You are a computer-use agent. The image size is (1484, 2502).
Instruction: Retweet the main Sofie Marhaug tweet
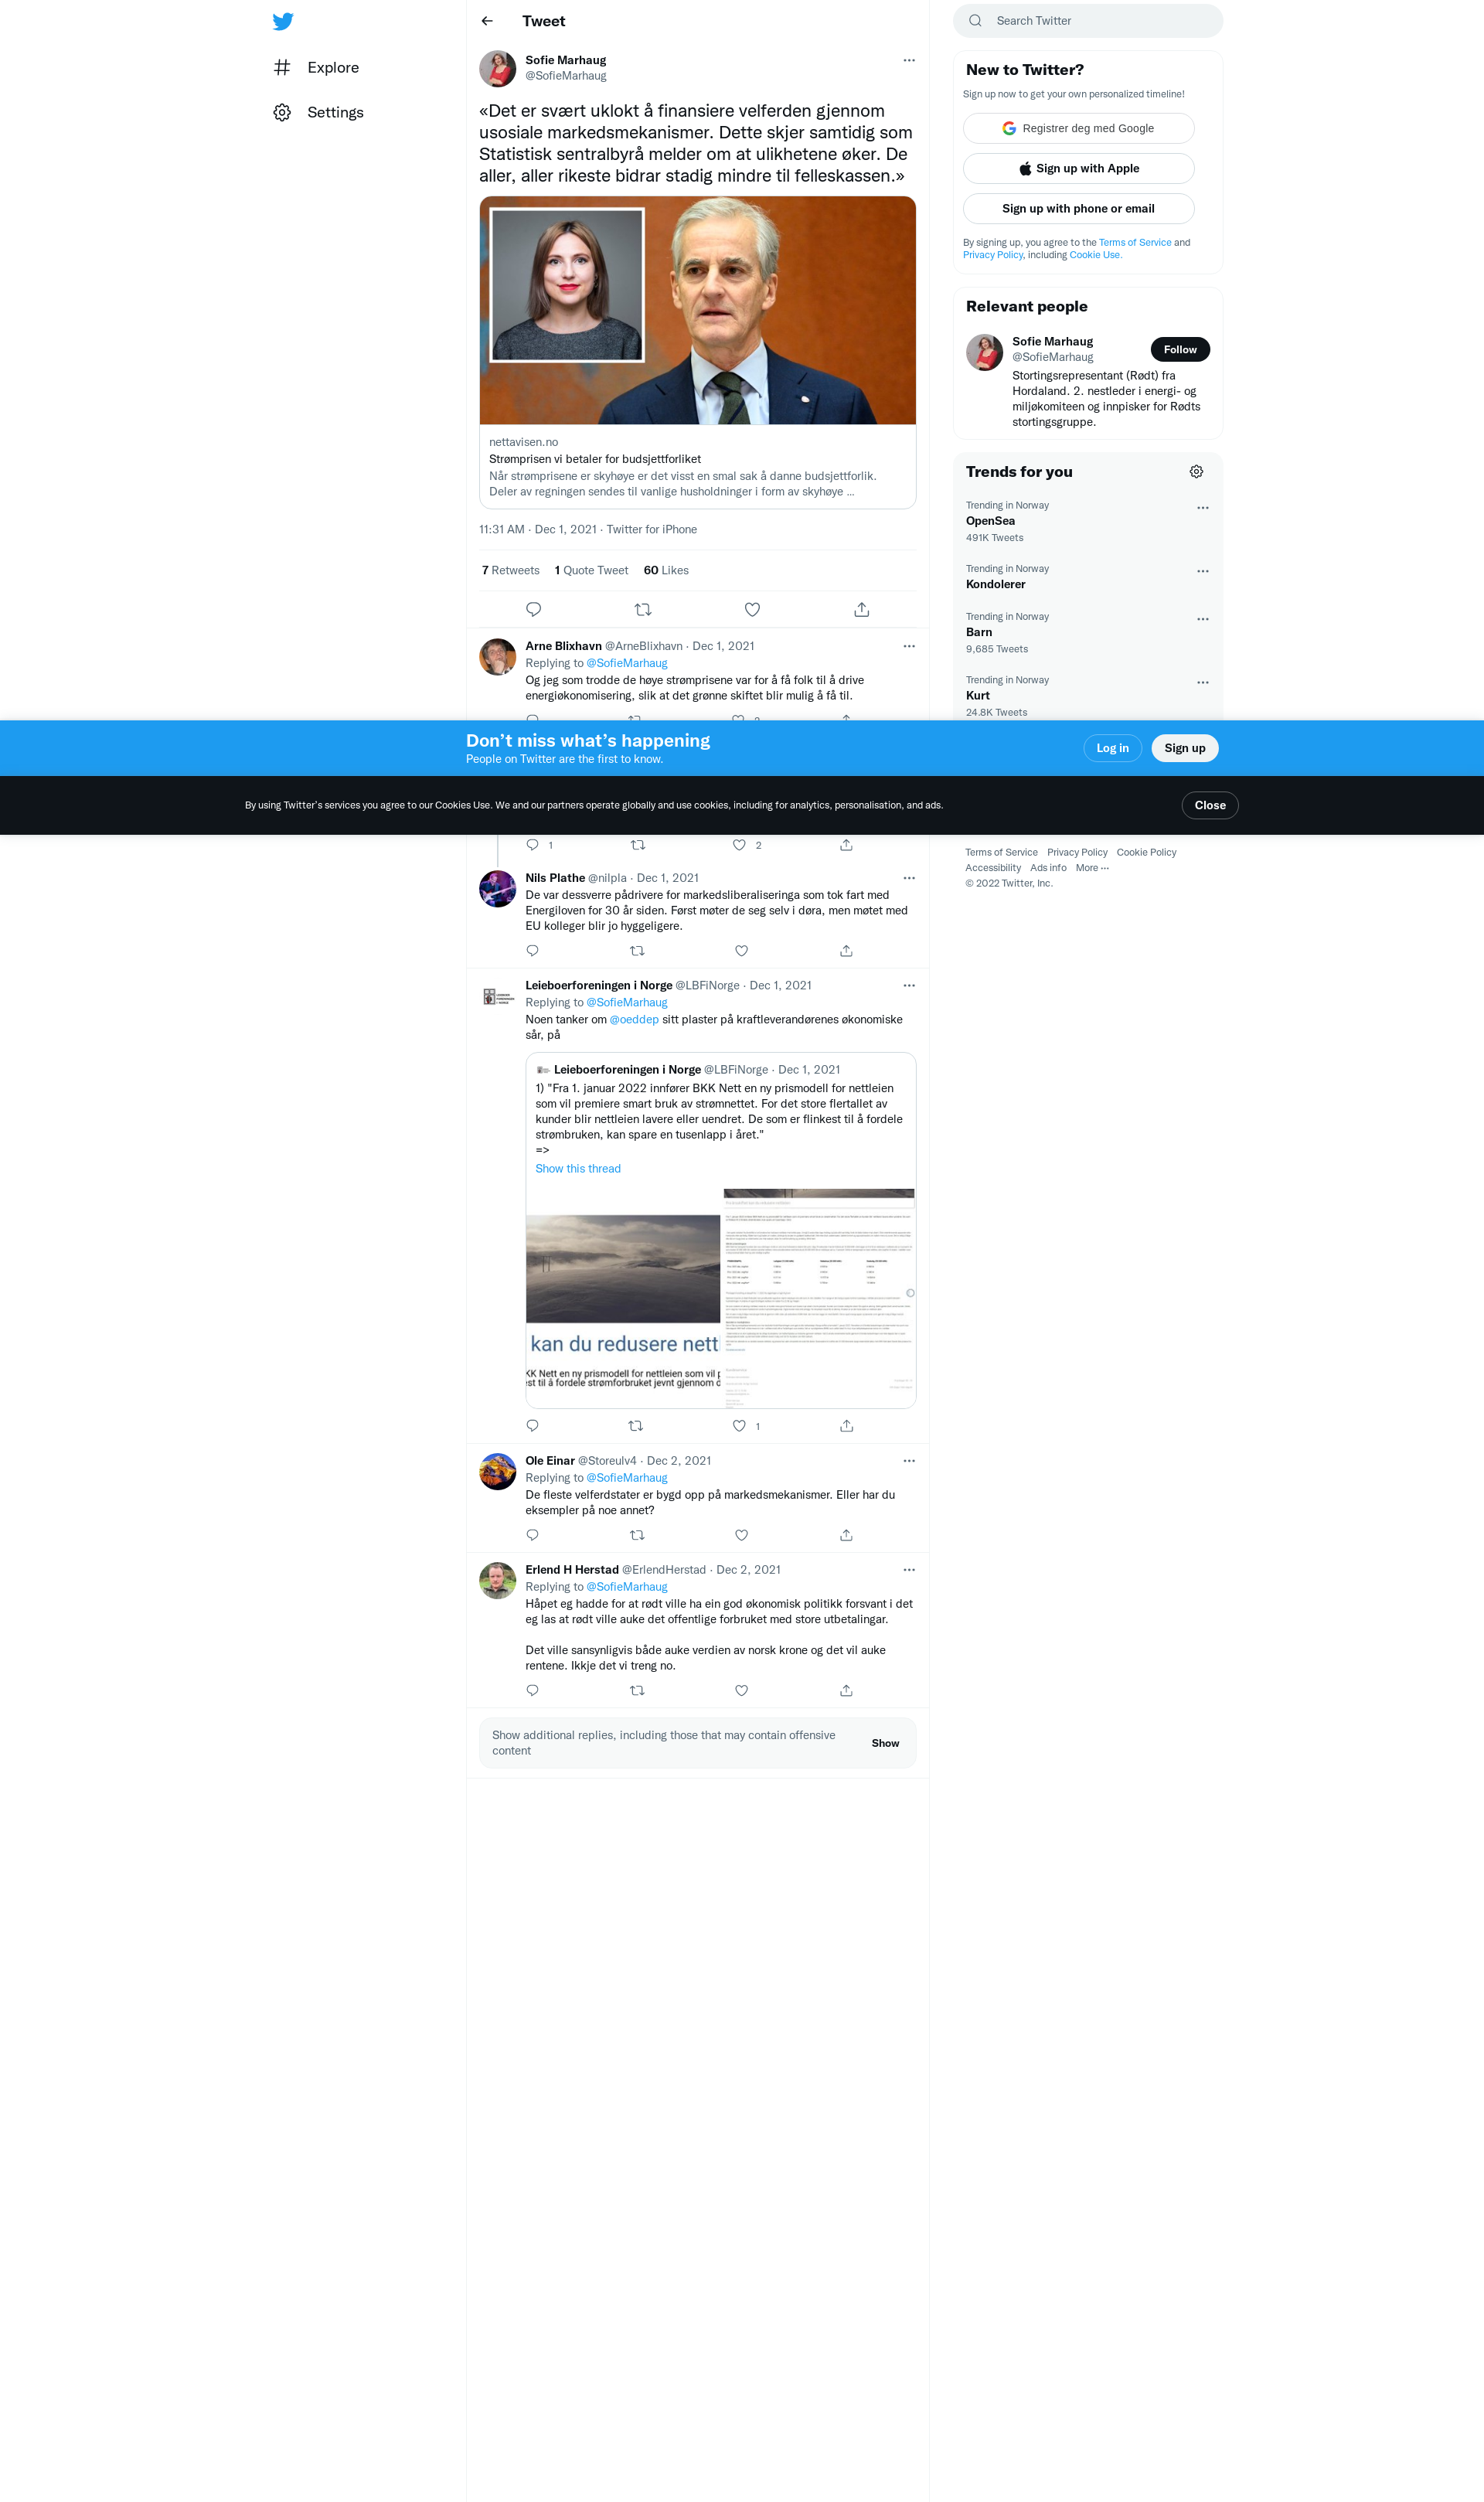(x=643, y=609)
